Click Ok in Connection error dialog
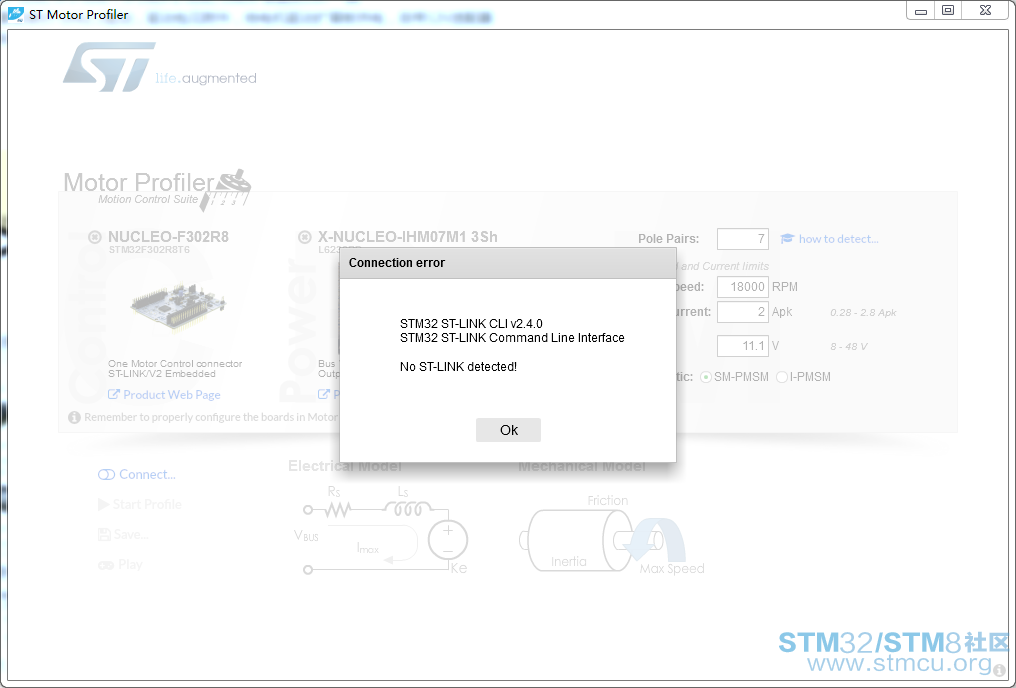This screenshot has width=1016, height=688. (508, 430)
